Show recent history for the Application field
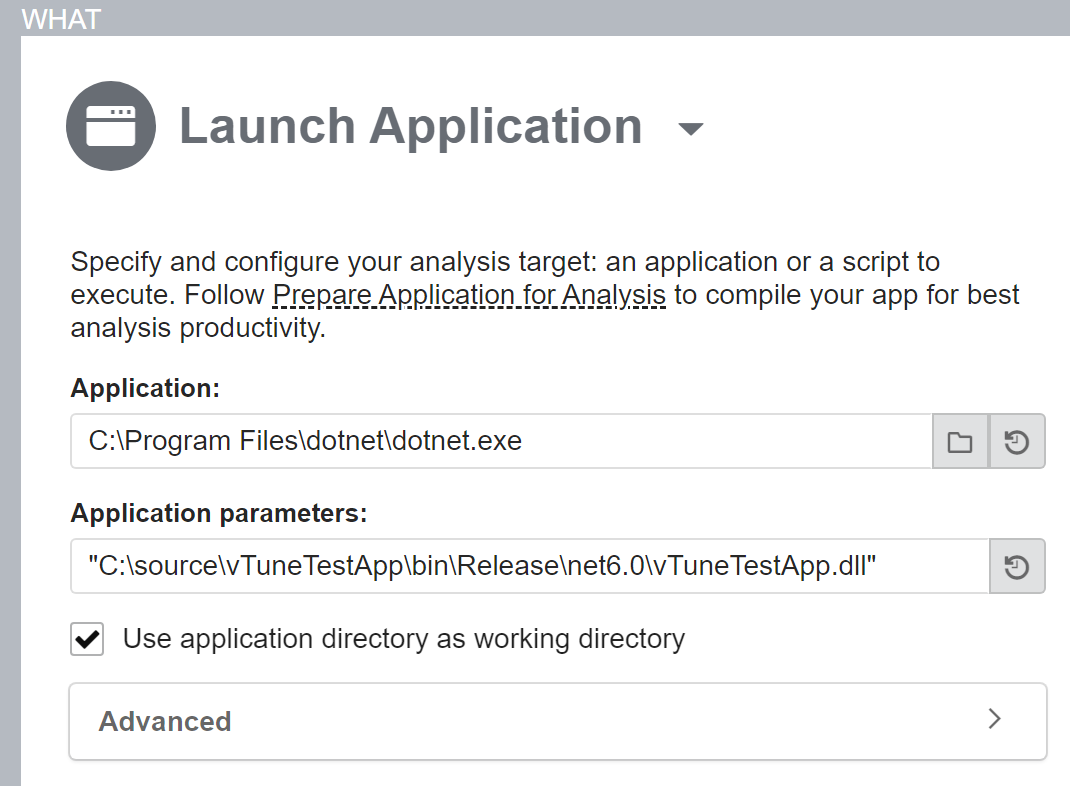 pos(1017,442)
